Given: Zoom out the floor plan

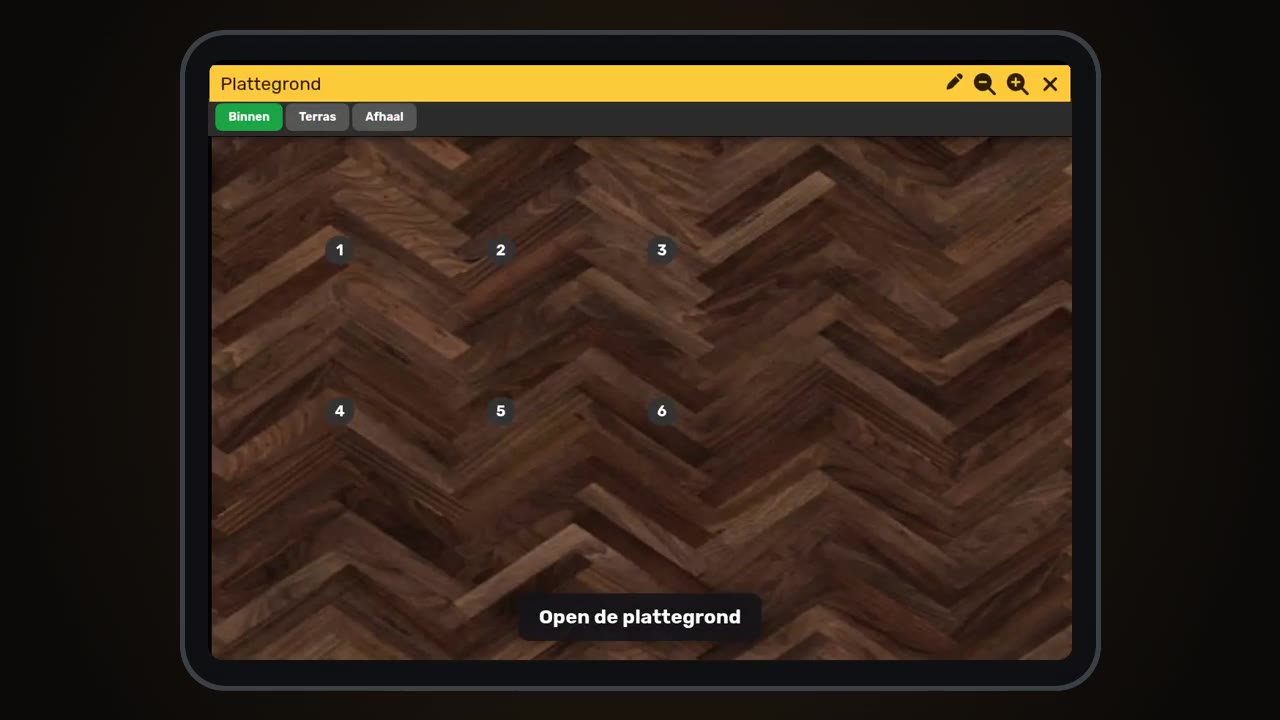Looking at the screenshot, I should point(985,84).
